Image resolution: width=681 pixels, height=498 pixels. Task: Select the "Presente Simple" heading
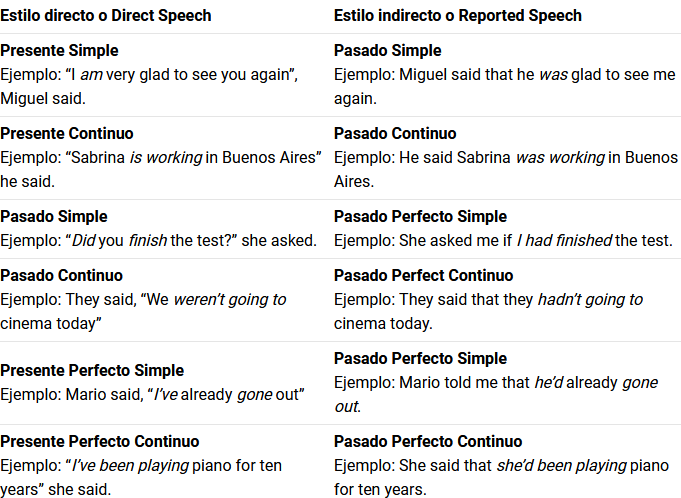(x=59, y=51)
